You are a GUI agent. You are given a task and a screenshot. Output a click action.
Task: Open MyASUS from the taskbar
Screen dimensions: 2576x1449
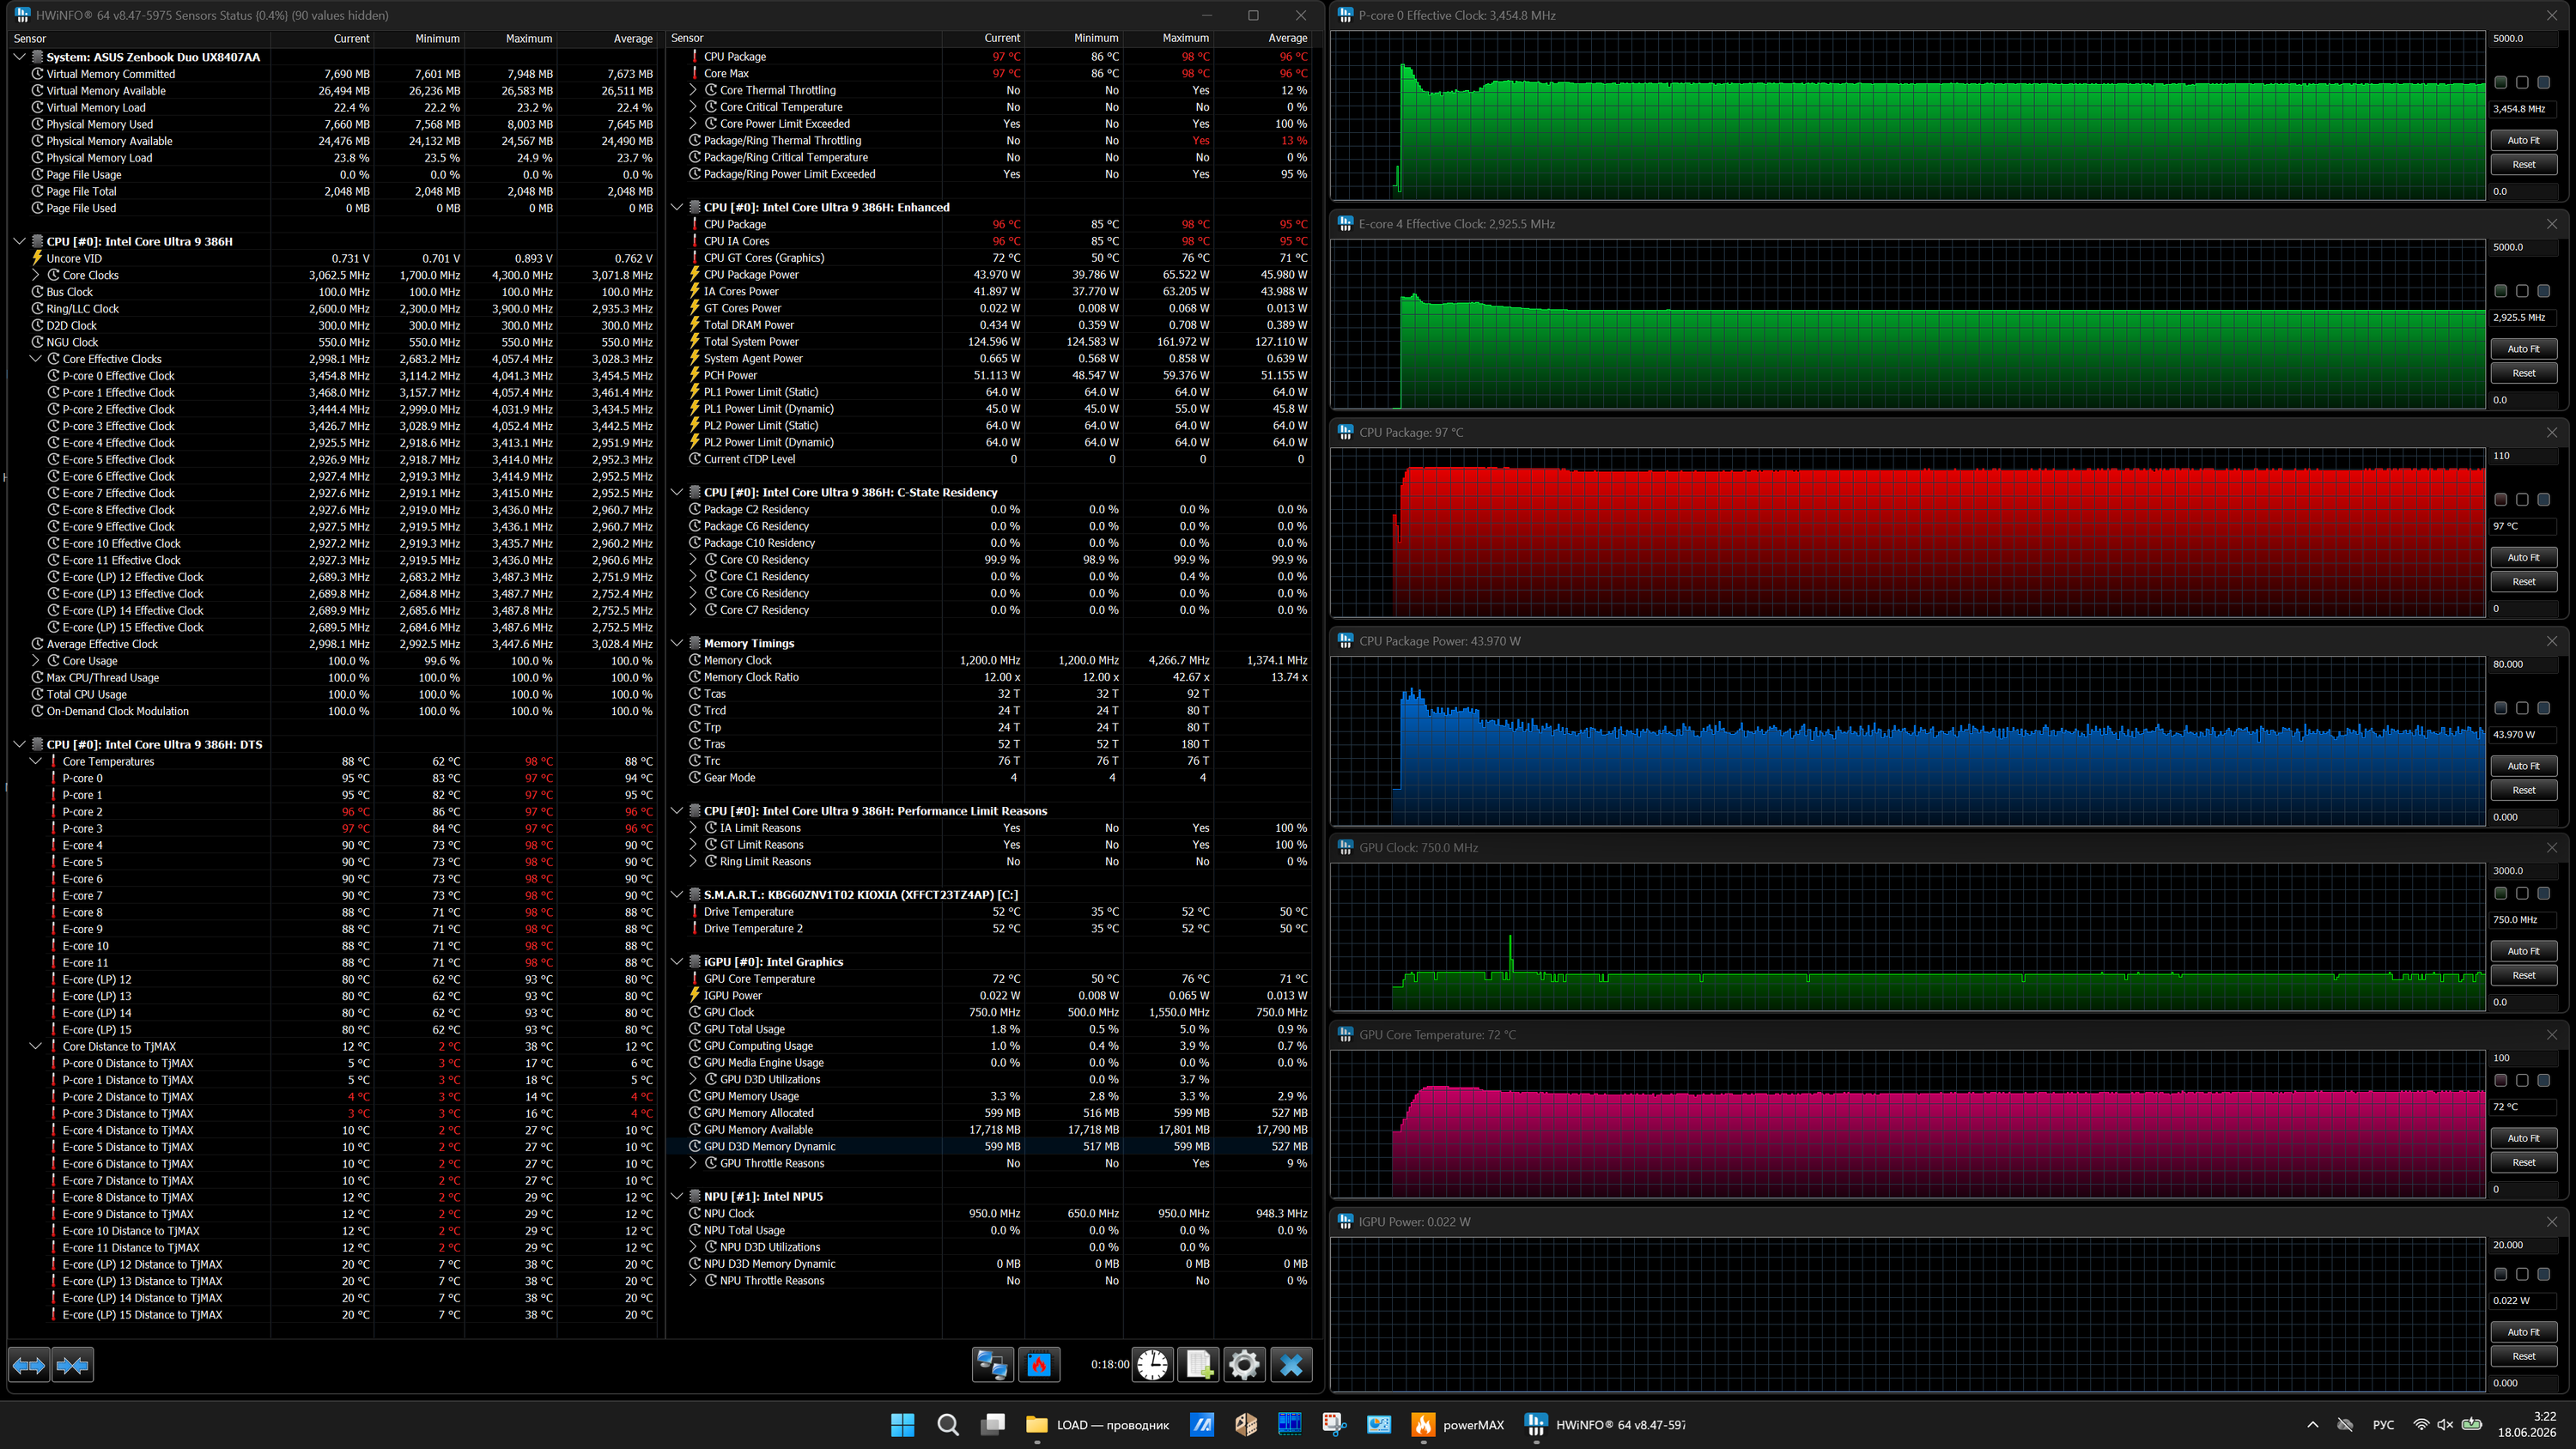pos(1202,1425)
